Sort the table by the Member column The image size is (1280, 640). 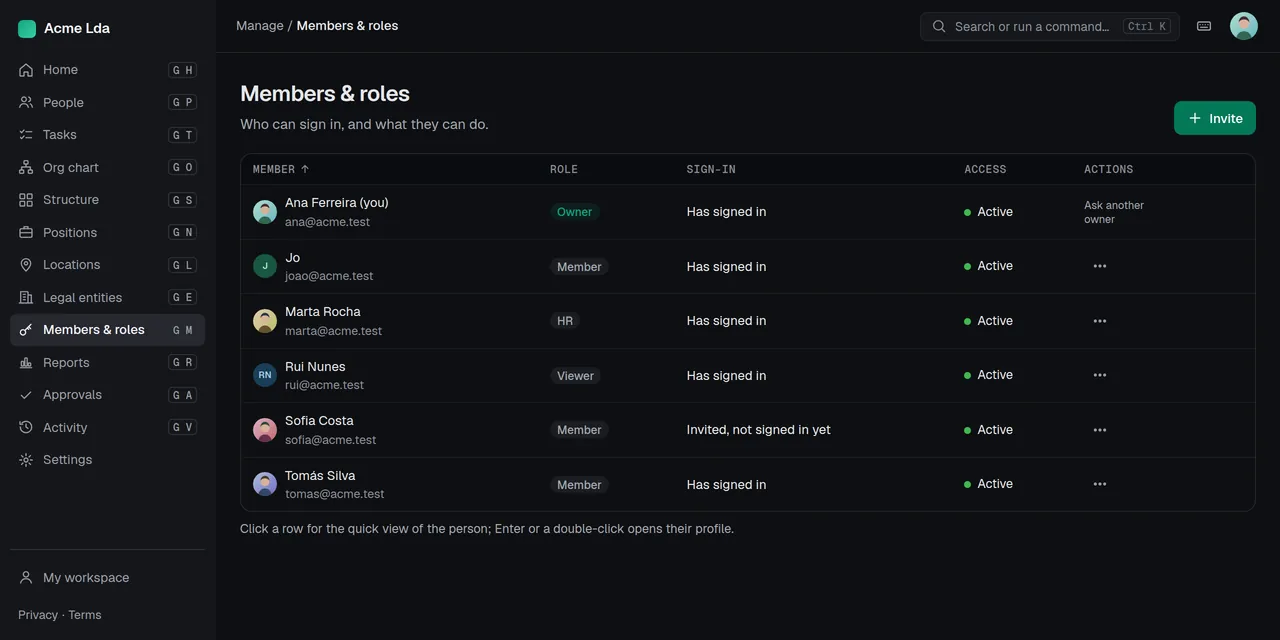click(x=281, y=169)
